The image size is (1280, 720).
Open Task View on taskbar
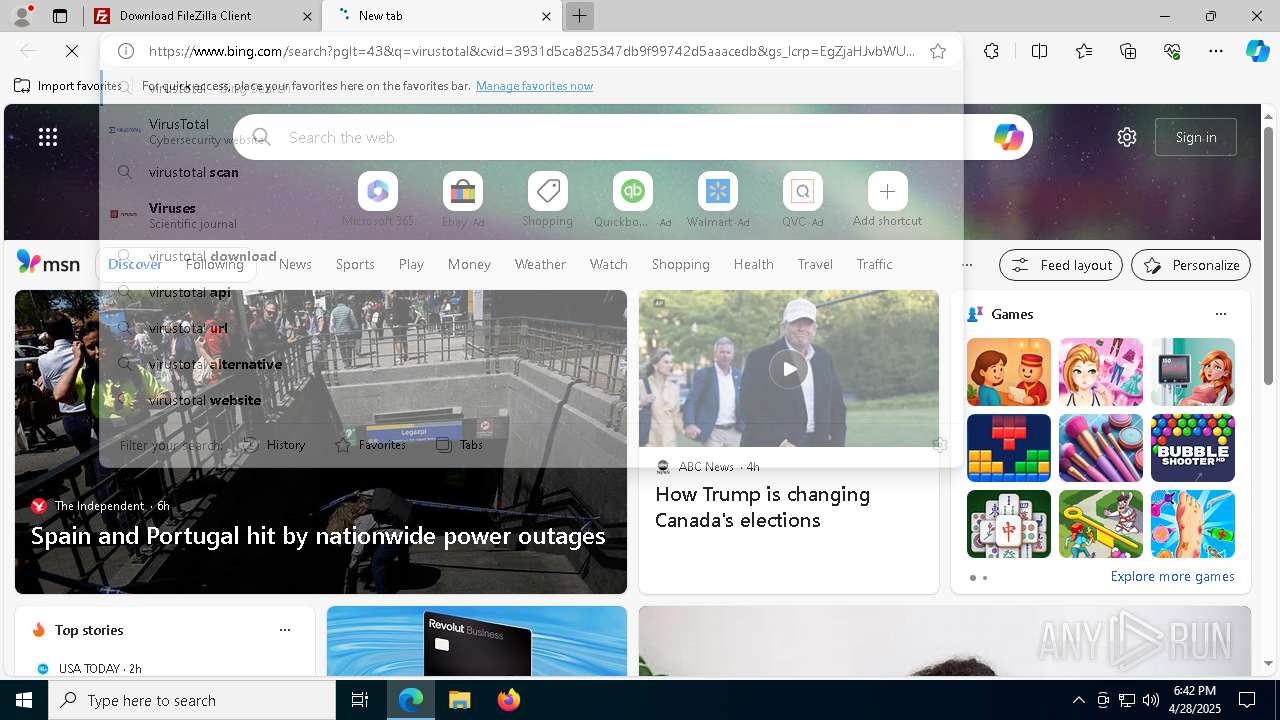pyautogui.click(x=360, y=700)
